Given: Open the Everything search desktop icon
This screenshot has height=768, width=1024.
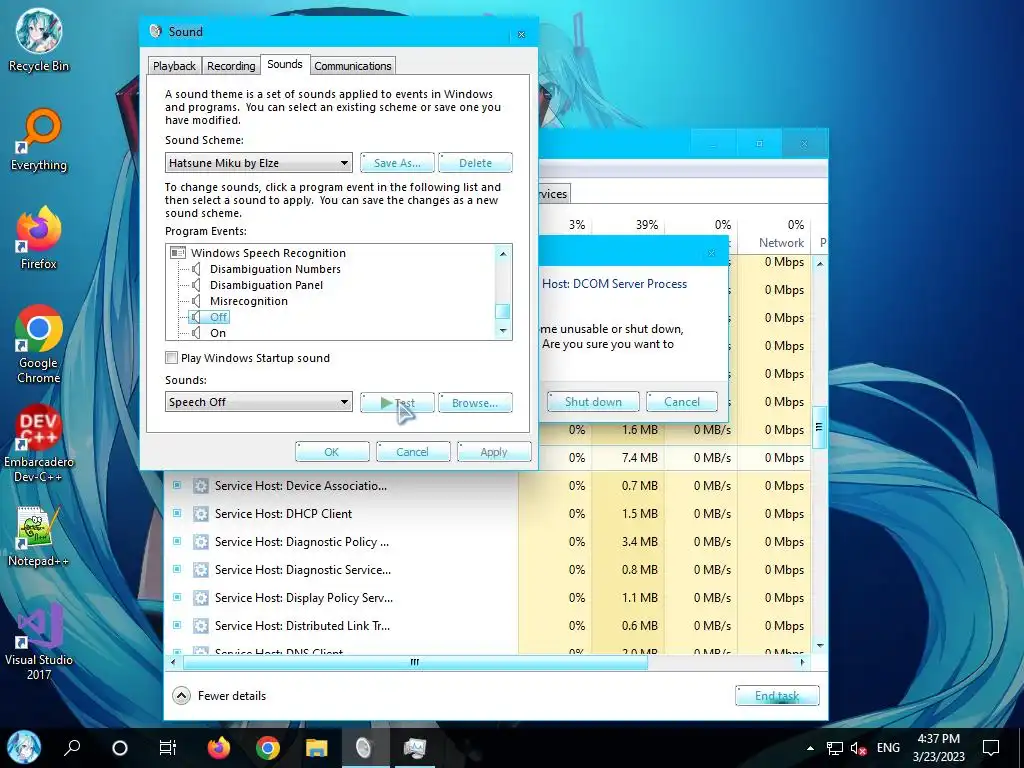Looking at the screenshot, I should (39, 140).
